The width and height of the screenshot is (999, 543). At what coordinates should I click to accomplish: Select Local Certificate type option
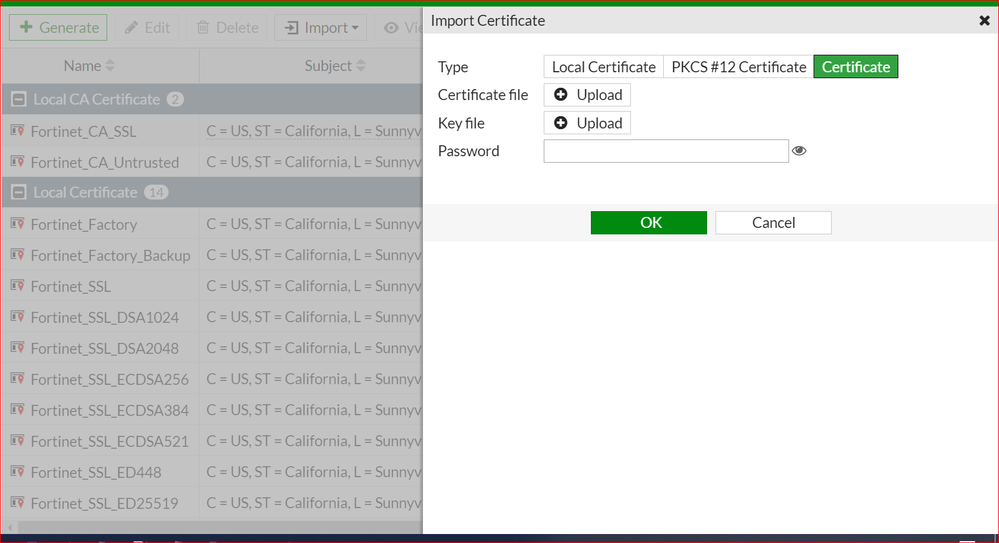[x=603, y=67]
